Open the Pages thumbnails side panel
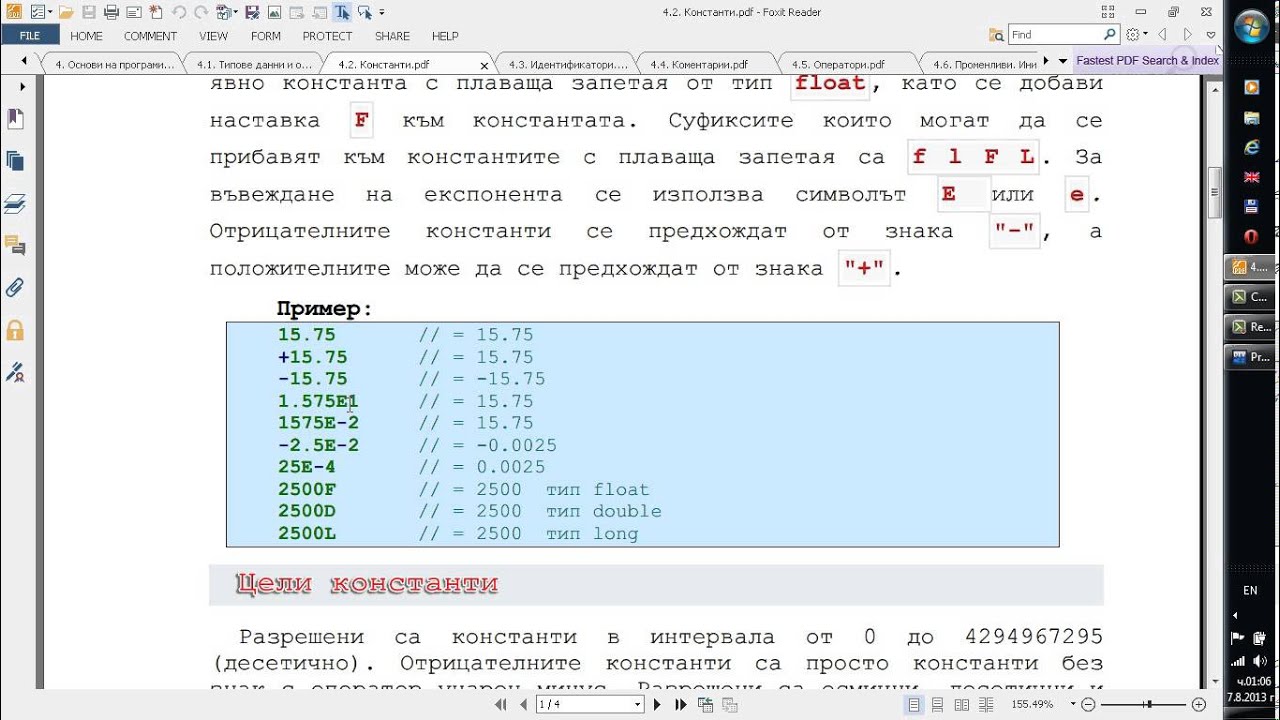Image resolution: width=1280 pixels, height=720 pixels. (14, 161)
